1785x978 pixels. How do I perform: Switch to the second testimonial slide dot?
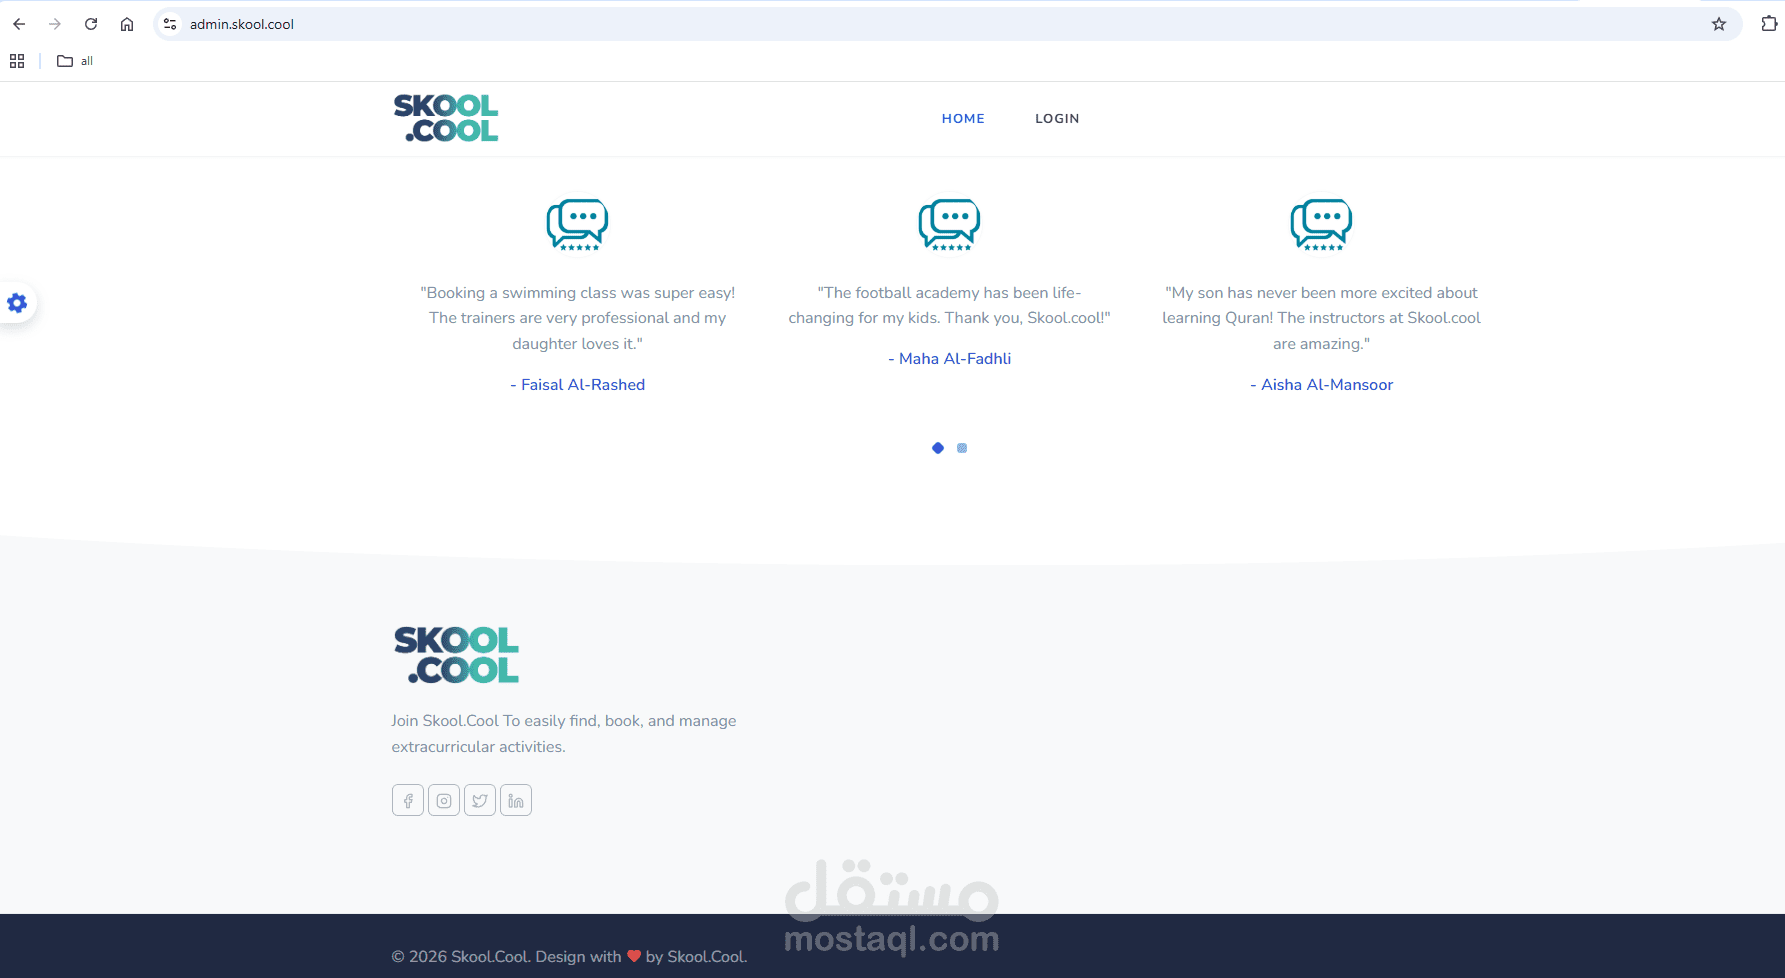(x=962, y=448)
